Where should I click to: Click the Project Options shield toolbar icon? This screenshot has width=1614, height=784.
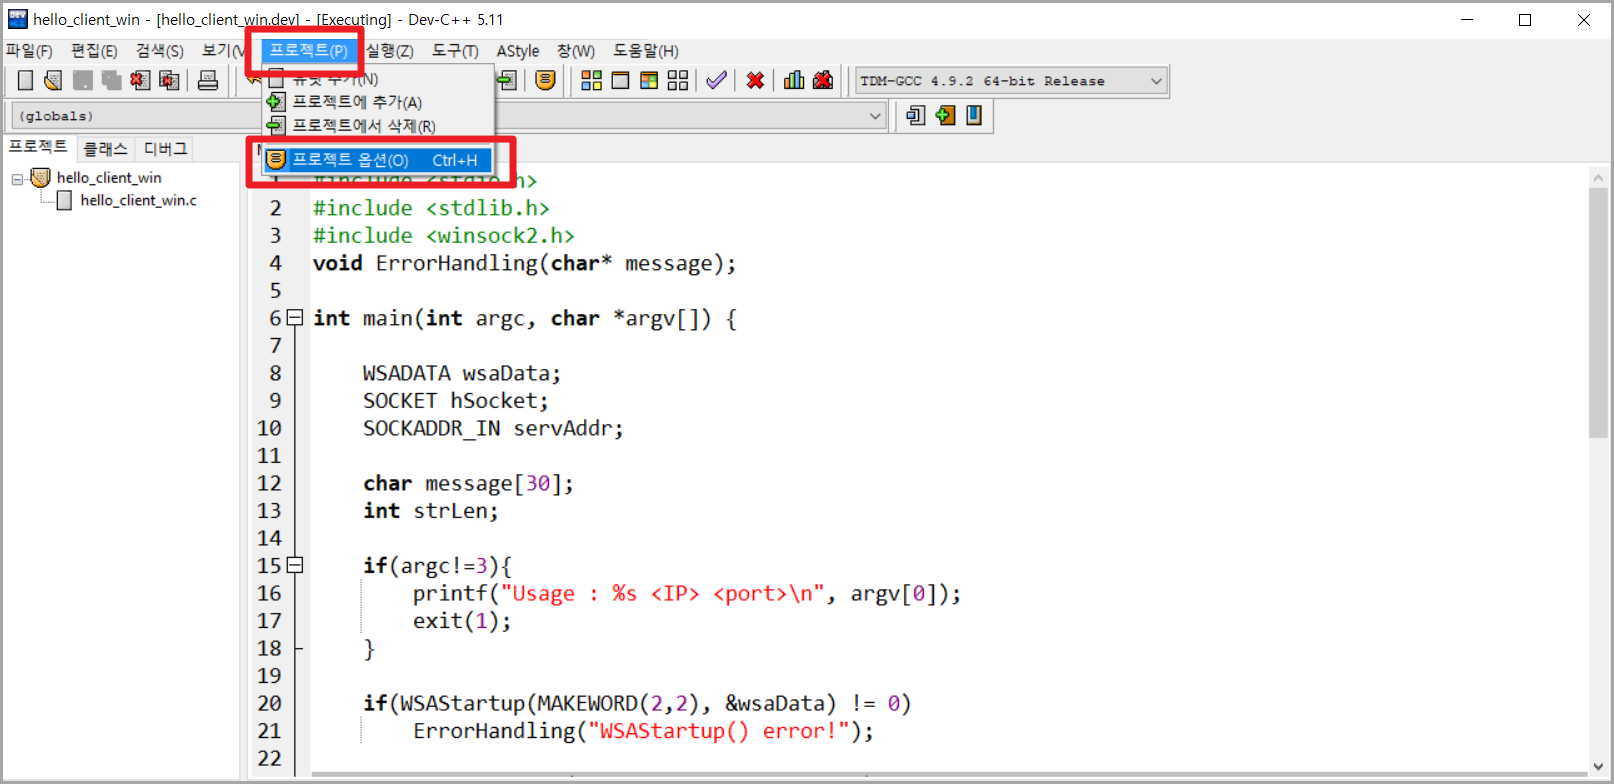(545, 81)
